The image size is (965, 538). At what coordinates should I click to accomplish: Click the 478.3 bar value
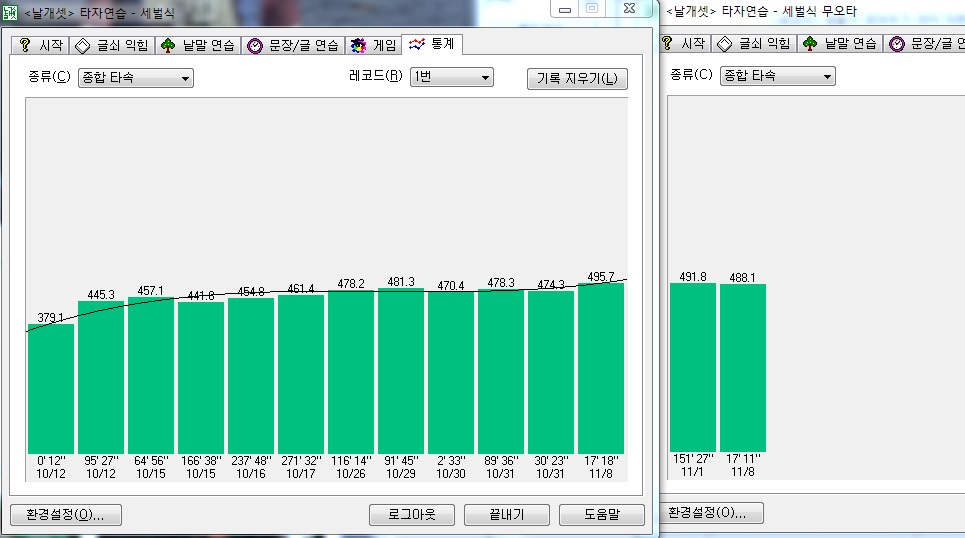pos(501,283)
